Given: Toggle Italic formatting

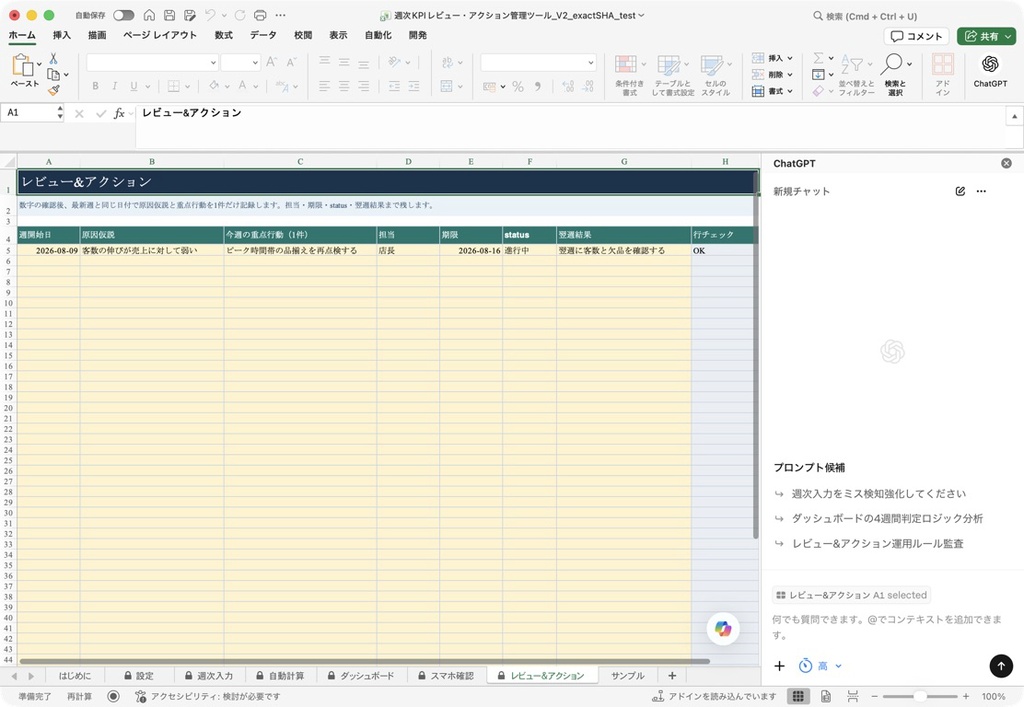Looking at the screenshot, I should click(114, 86).
